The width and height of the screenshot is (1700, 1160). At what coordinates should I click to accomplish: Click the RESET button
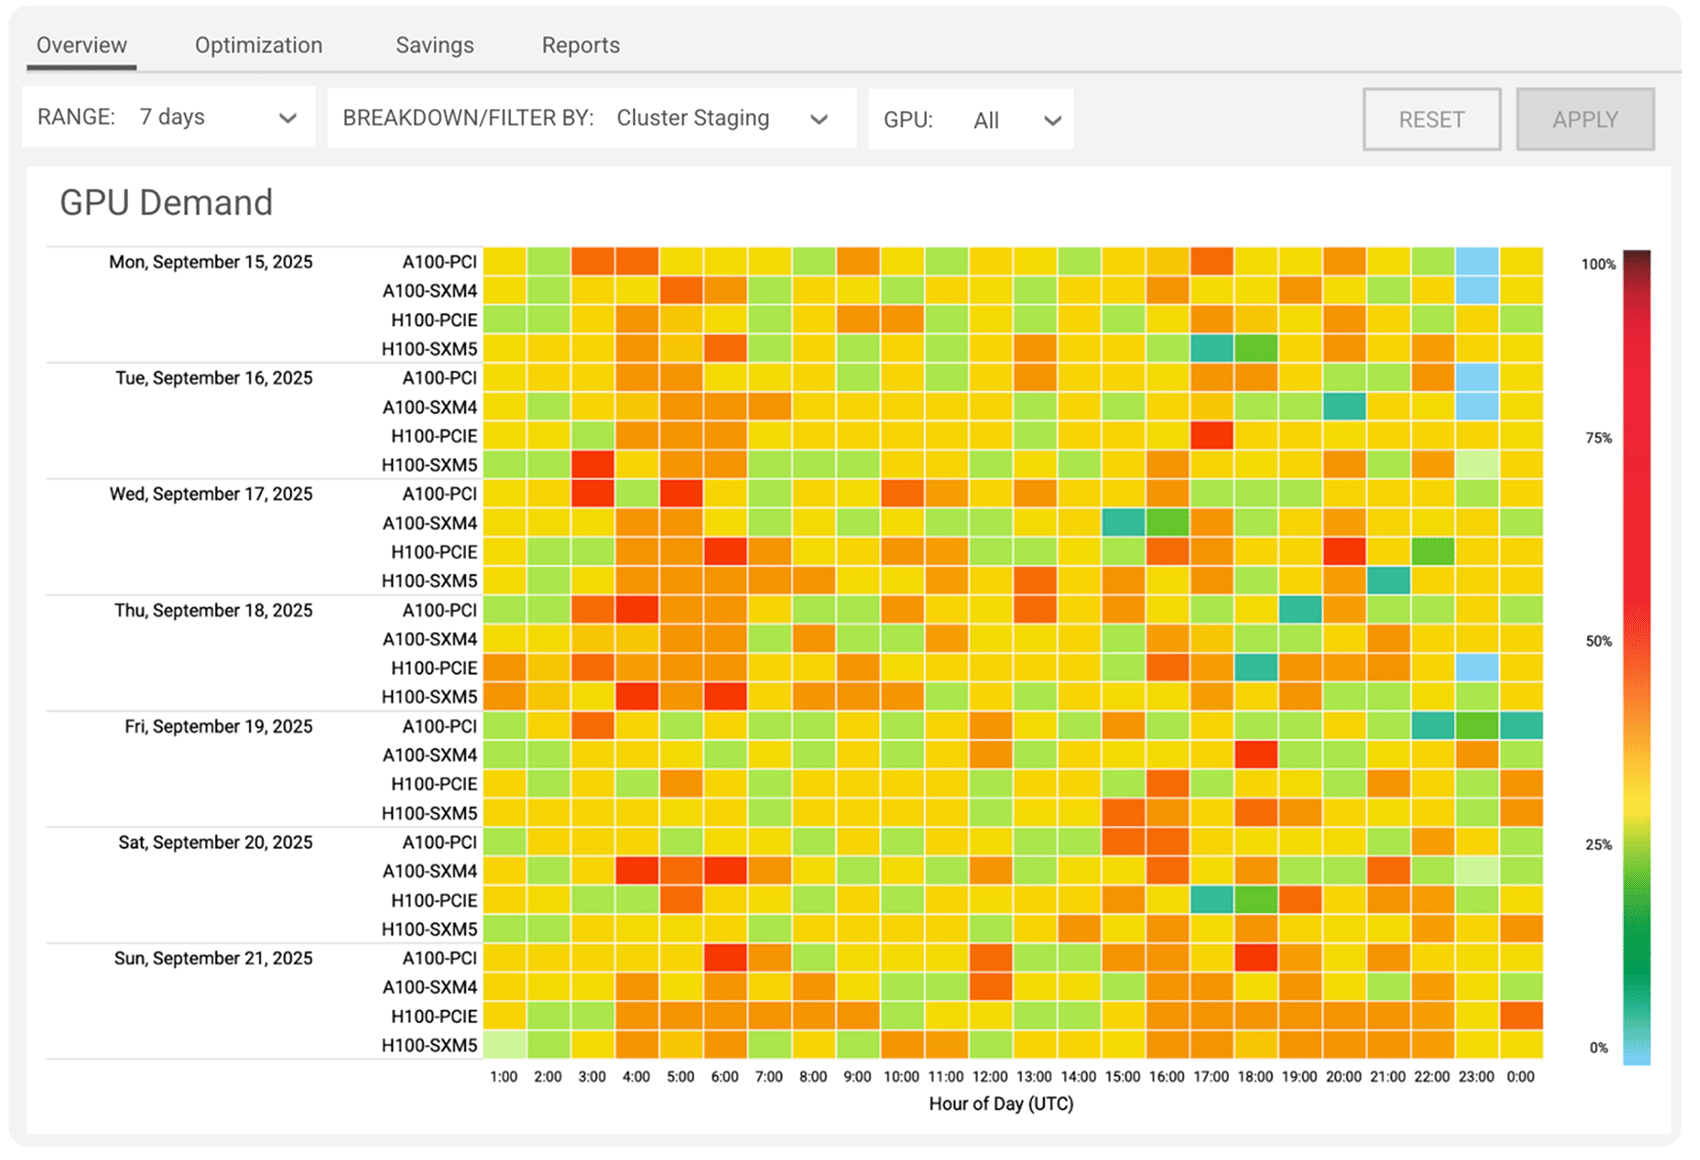pyautogui.click(x=1431, y=120)
